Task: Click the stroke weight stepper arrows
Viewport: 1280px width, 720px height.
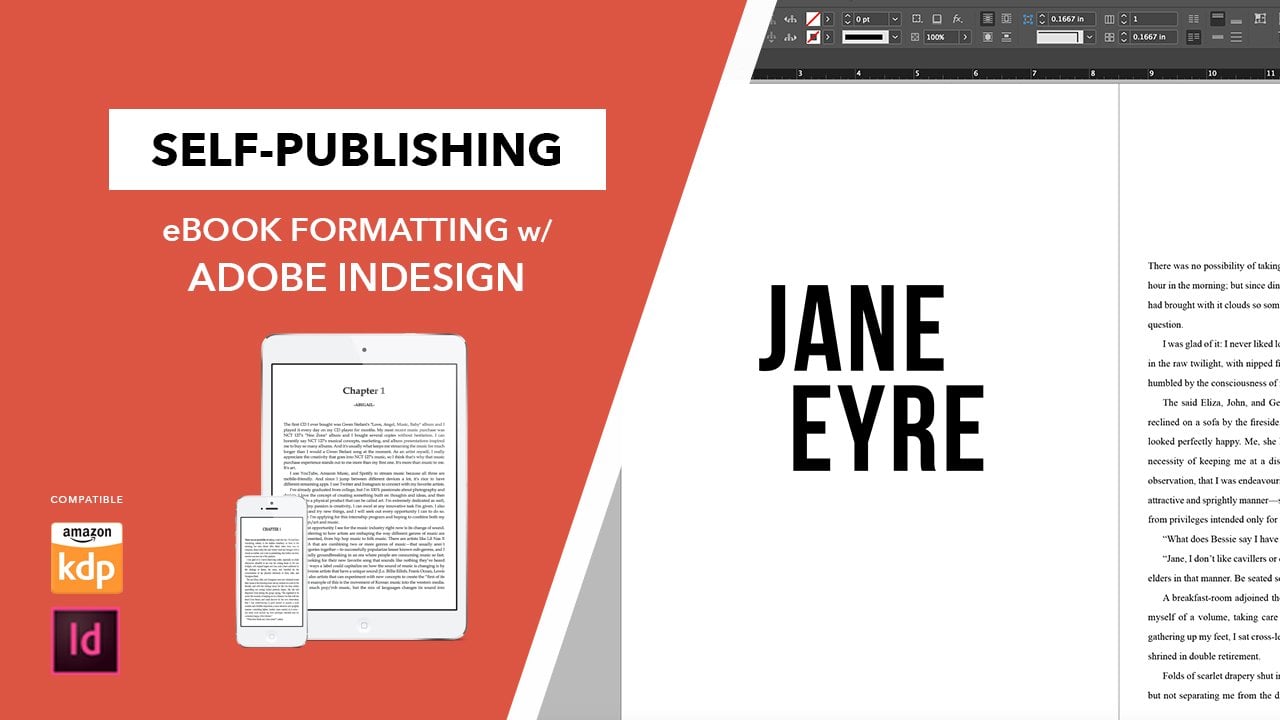Action: (847, 19)
